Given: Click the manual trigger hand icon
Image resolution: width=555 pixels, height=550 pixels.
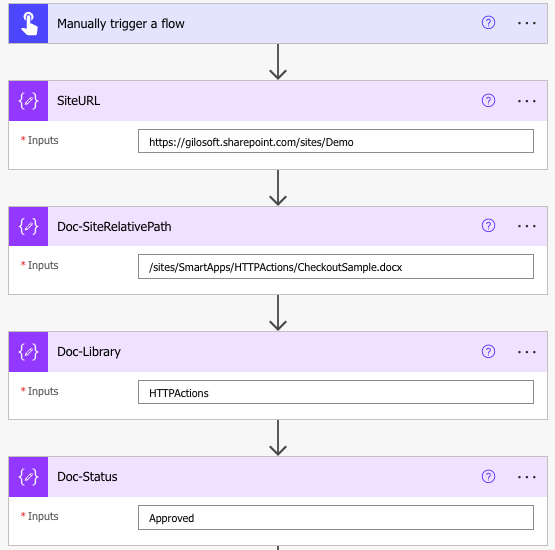Looking at the screenshot, I should coord(28,24).
